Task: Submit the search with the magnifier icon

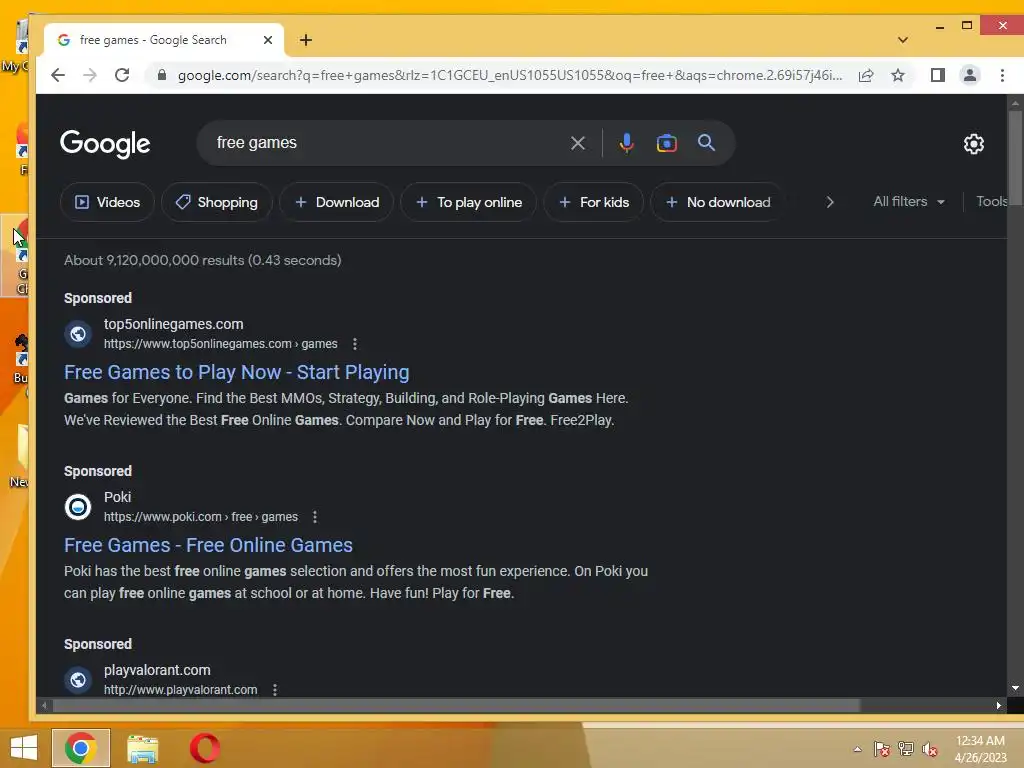Action: 706,142
